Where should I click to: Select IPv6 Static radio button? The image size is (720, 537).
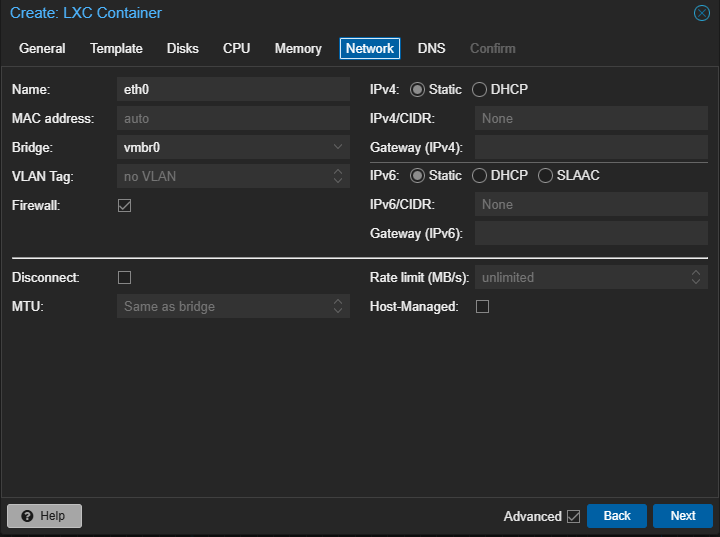click(417, 175)
